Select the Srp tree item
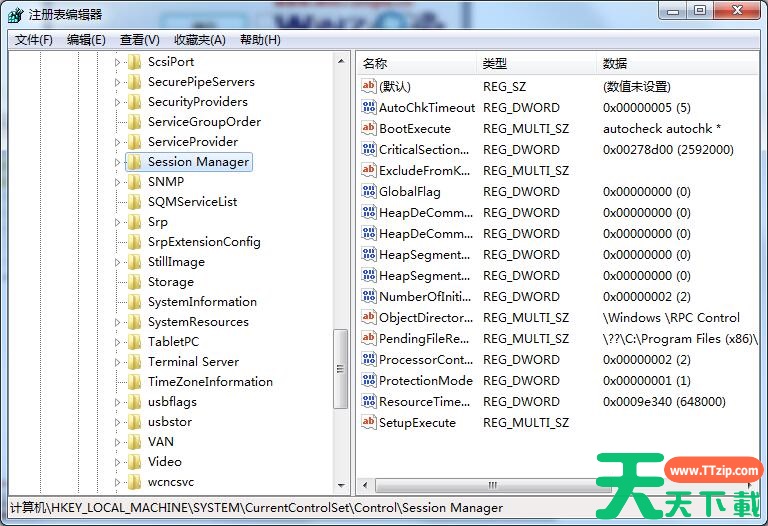Image resolution: width=768 pixels, height=526 pixels. (158, 222)
